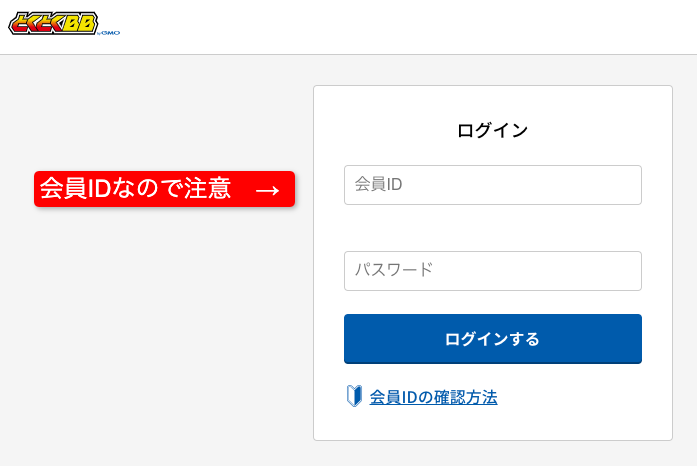Focus the 会員ID input field
The width and height of the screenshot is (697, 466).
tap(493, 185)
